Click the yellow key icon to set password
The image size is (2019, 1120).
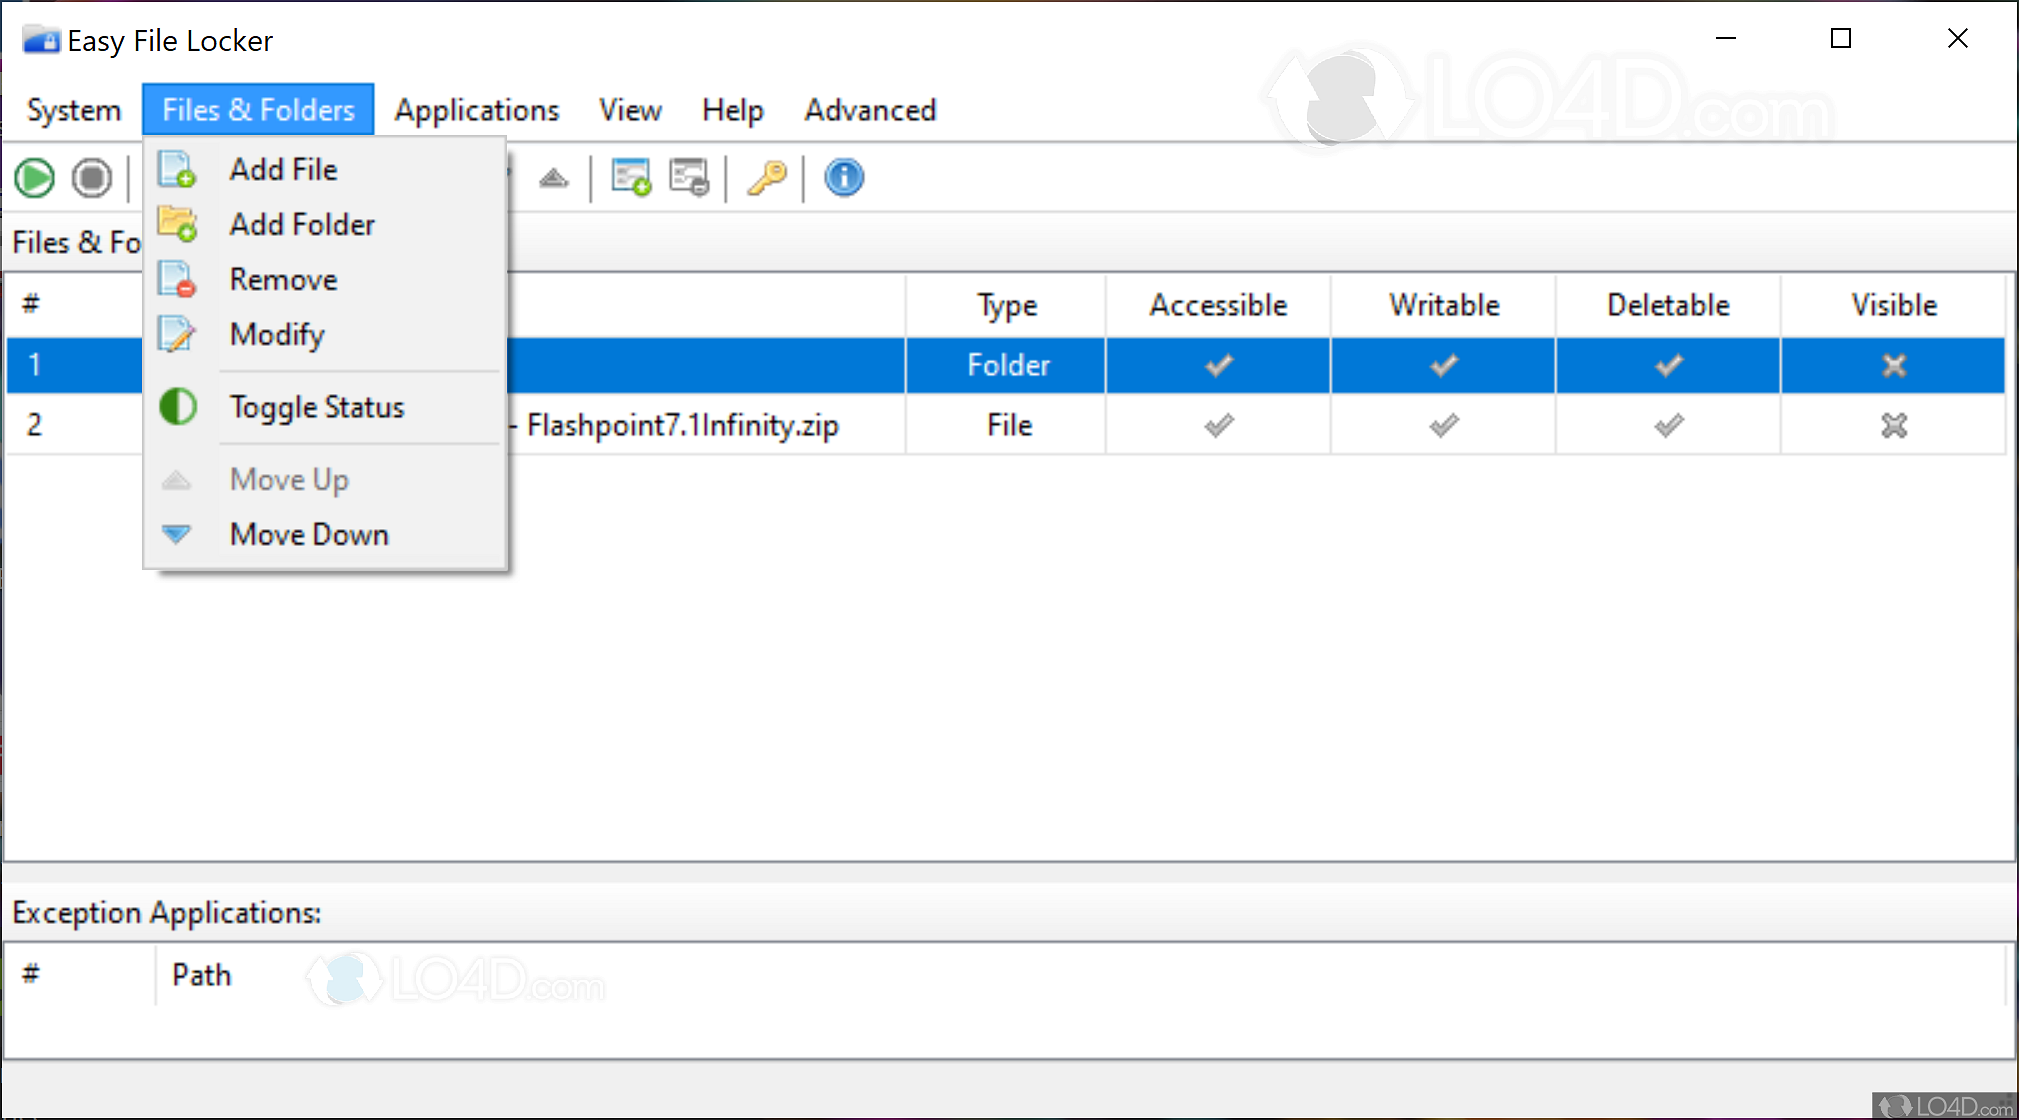pos(766,177)
